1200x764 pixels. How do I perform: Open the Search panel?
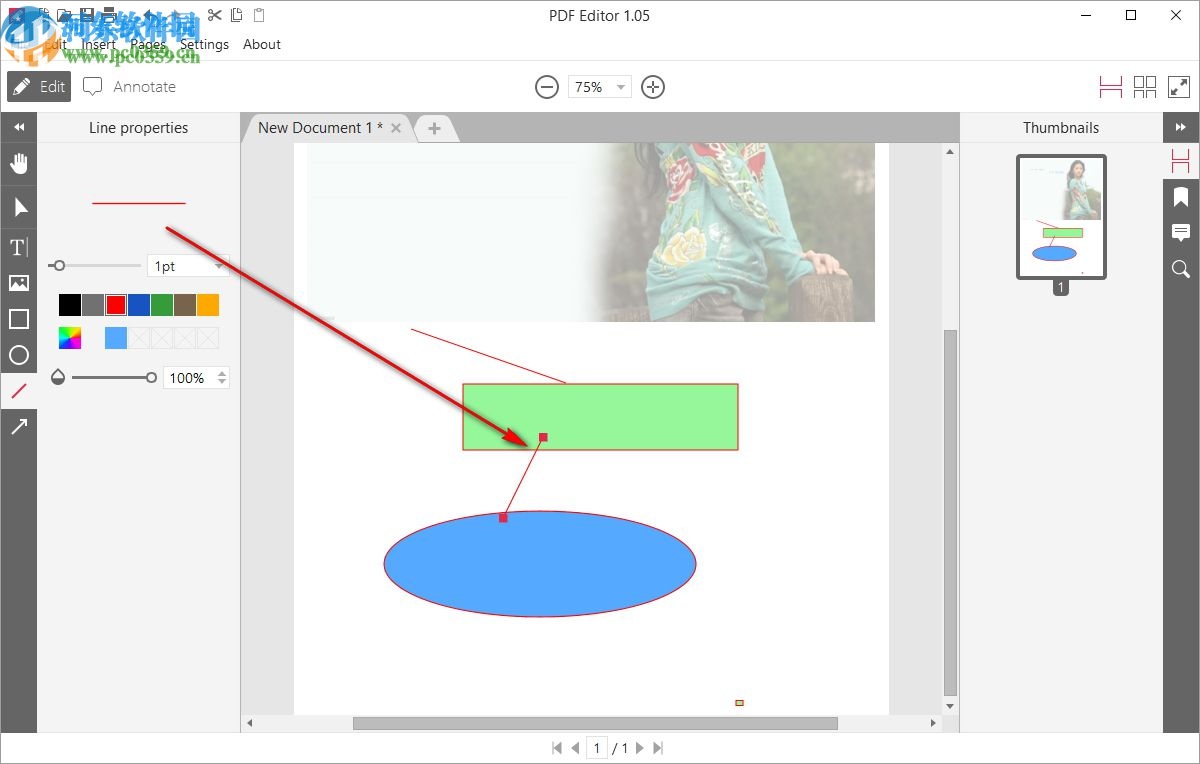(x=1180, y=268)
